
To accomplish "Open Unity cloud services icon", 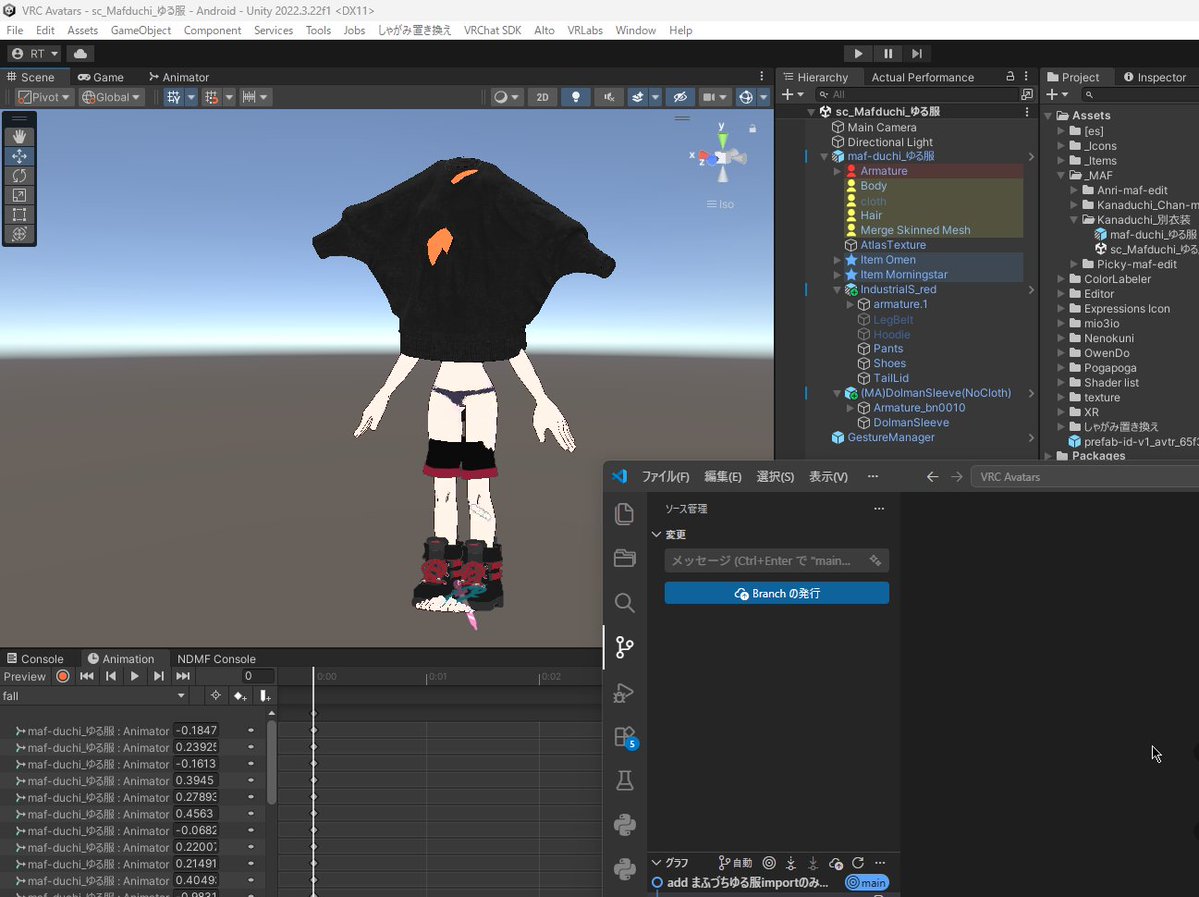I will (80, 54).
